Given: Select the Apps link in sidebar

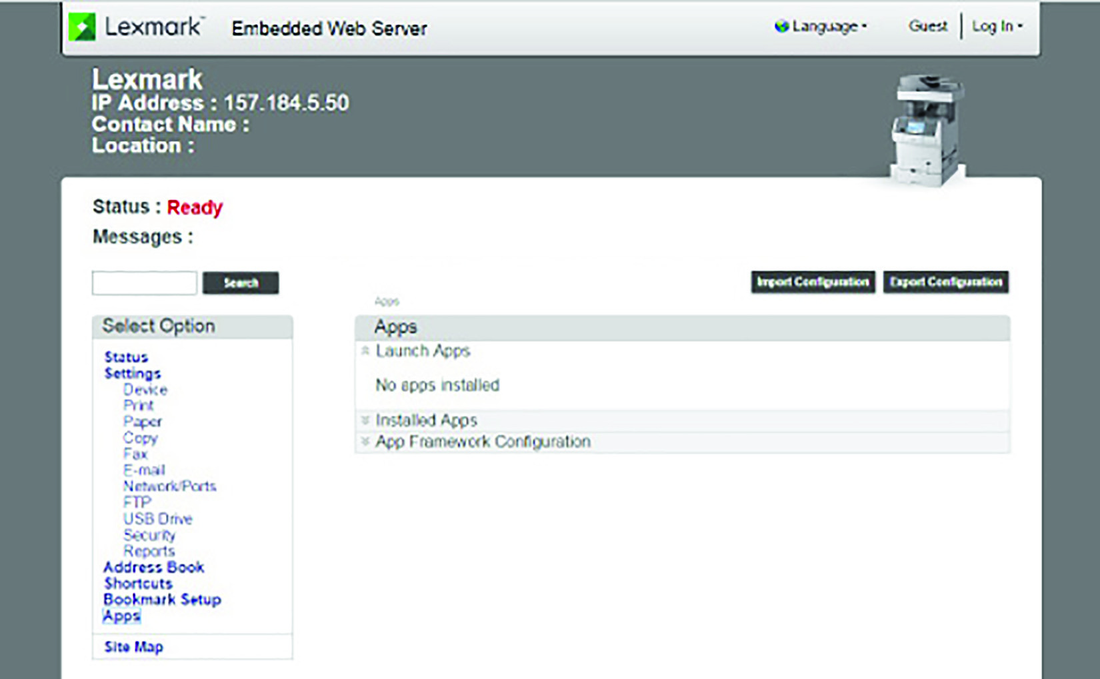Looking at the screenshot, I should click(x=122, y=616).
